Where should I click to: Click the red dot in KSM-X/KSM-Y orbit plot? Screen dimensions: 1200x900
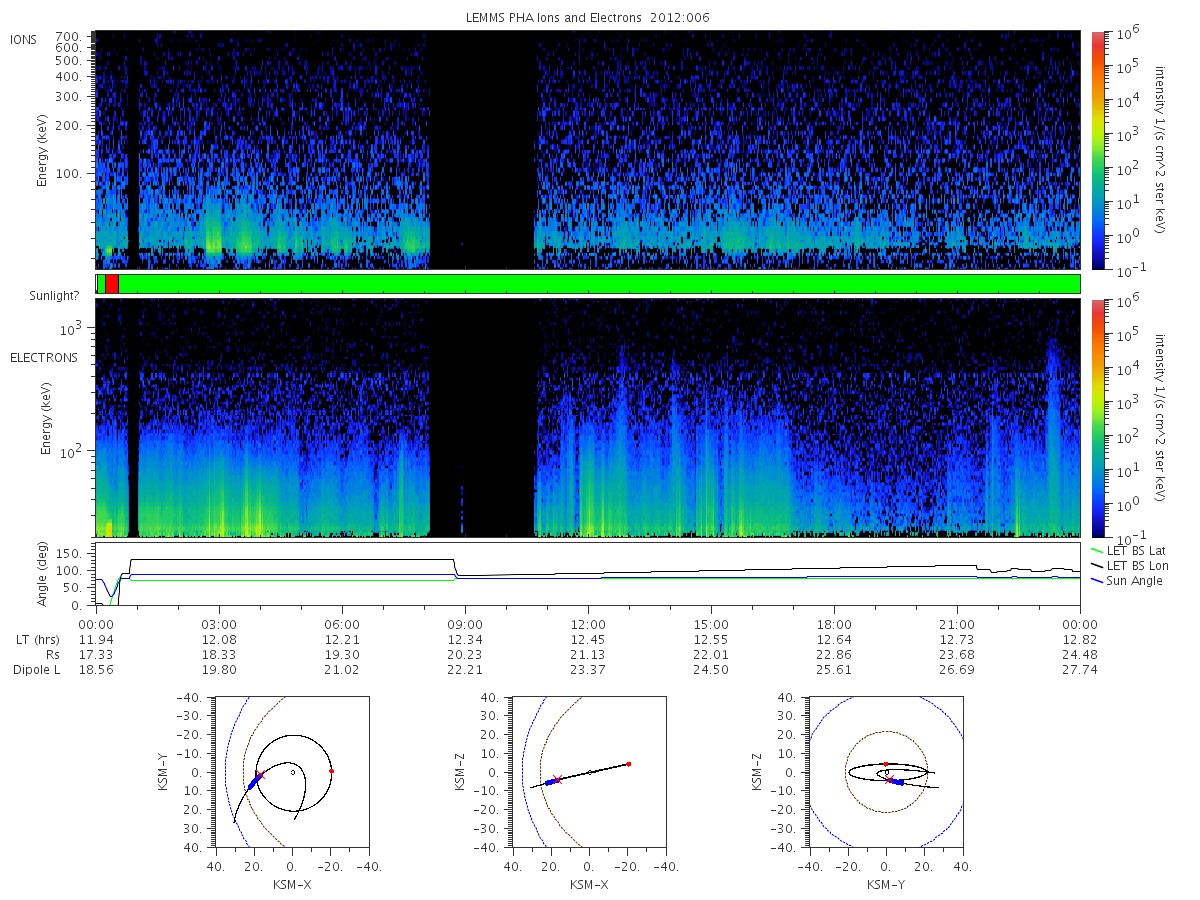[331, 771]
